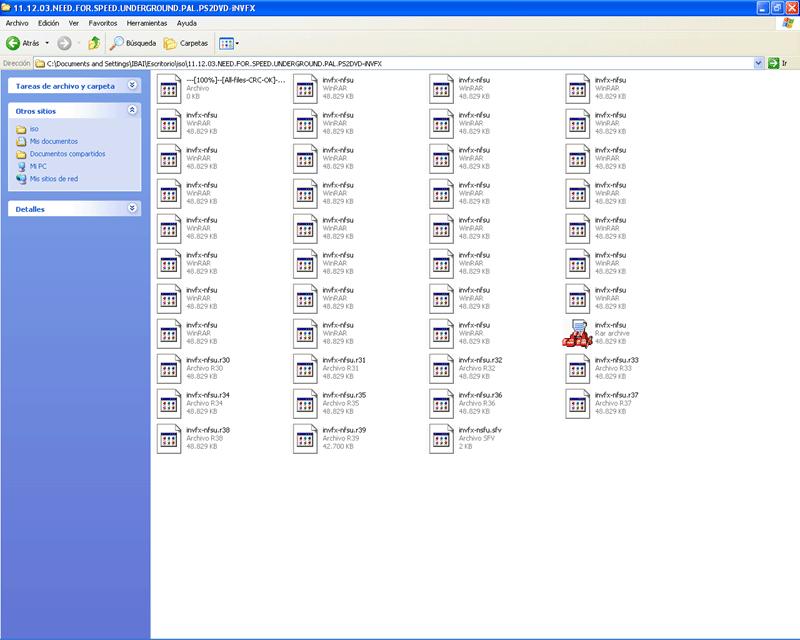The width and height of the screenshot is (800, 640).
Task: Click the label 'Archivo SFV'
Action: point(477,438)
